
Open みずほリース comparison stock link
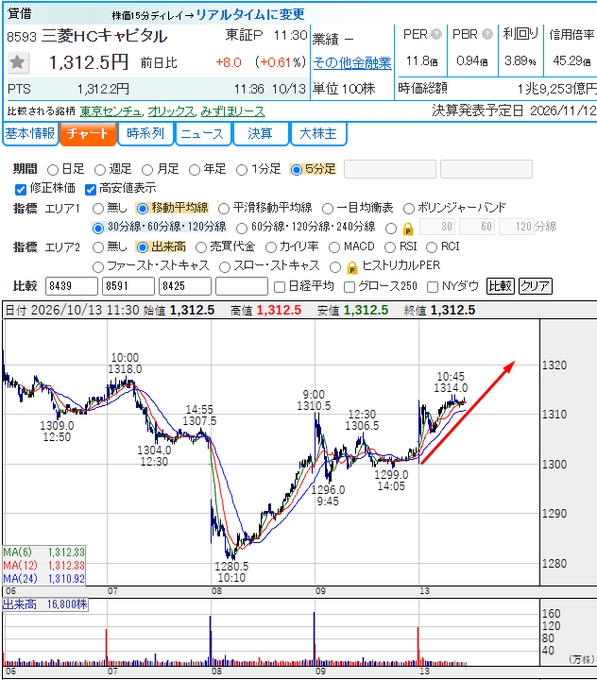click(233, 111)
